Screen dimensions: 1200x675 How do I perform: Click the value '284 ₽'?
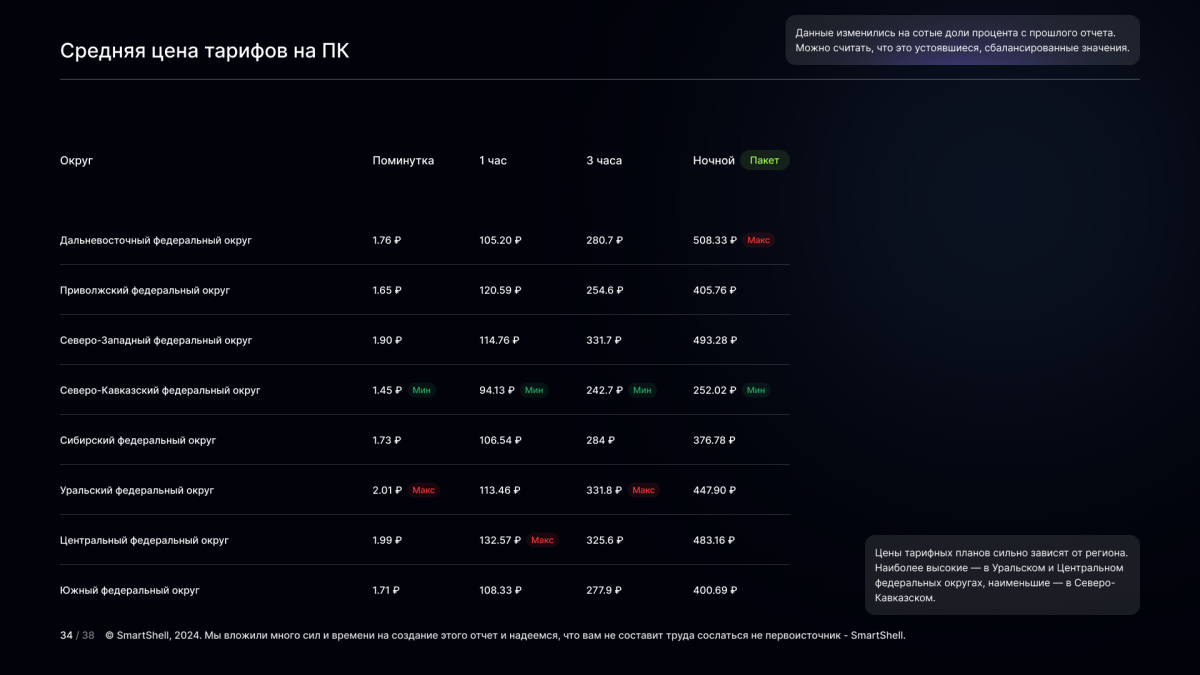[x=600, y=441]
